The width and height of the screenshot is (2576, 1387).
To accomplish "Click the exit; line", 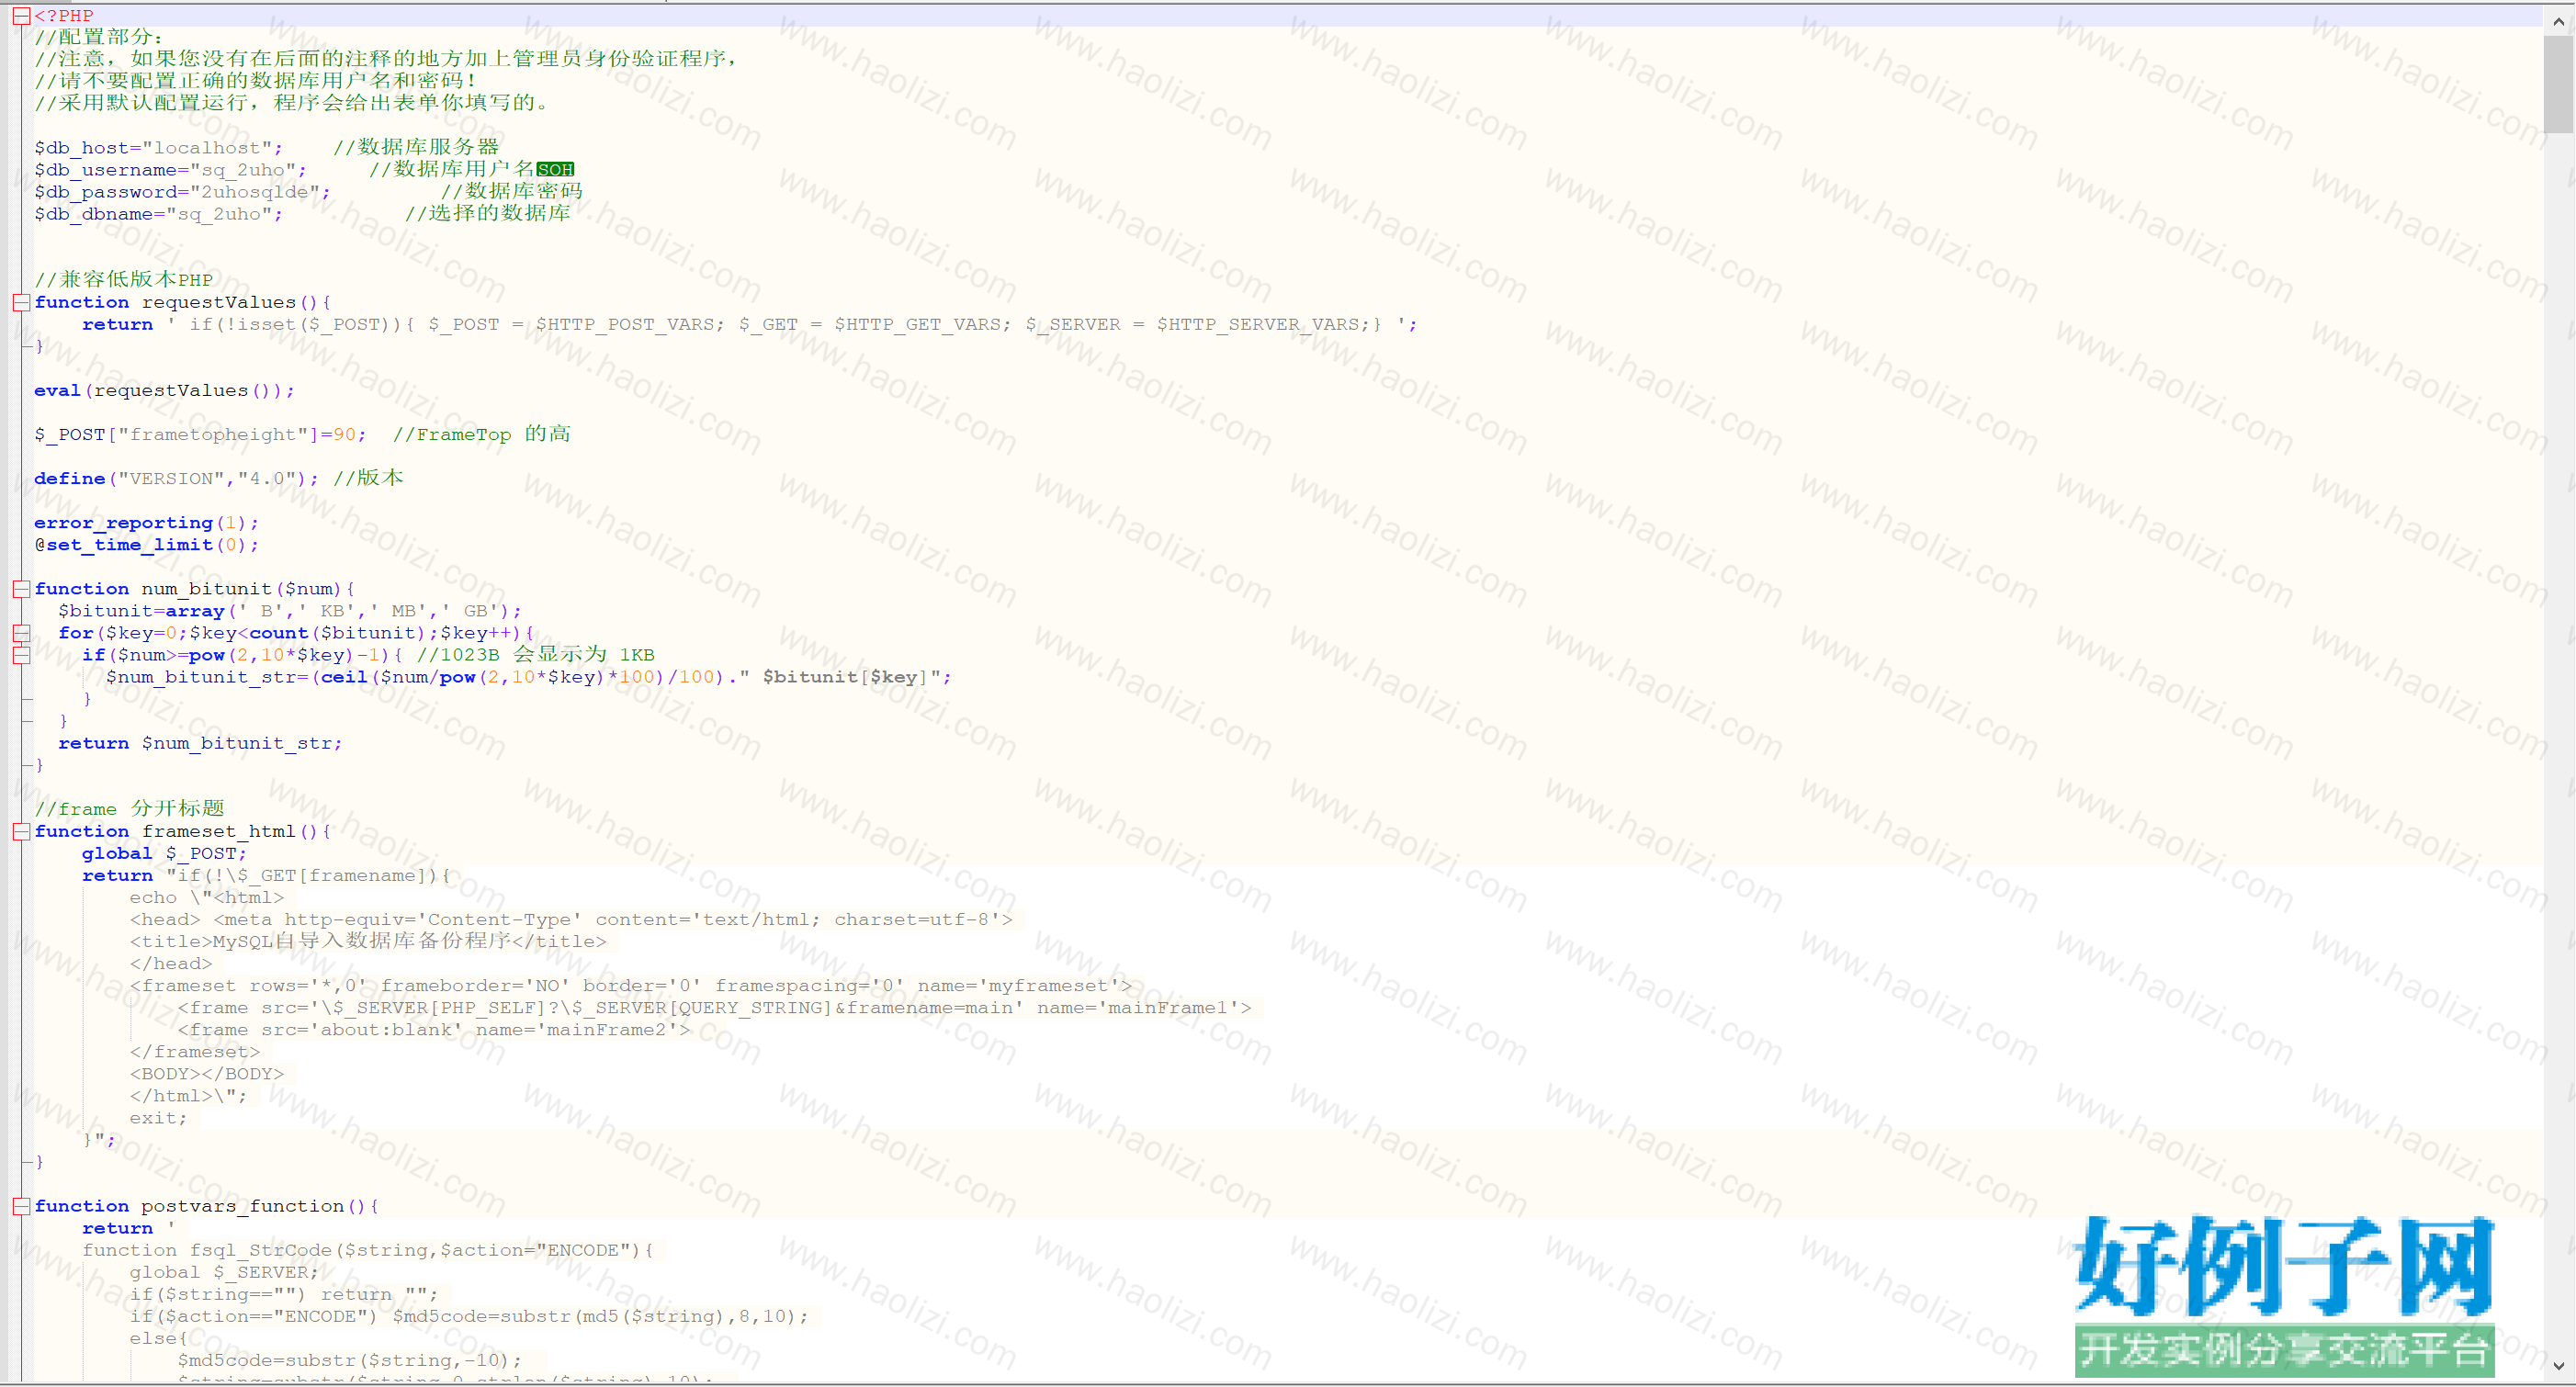I will tap(158, 1118).
